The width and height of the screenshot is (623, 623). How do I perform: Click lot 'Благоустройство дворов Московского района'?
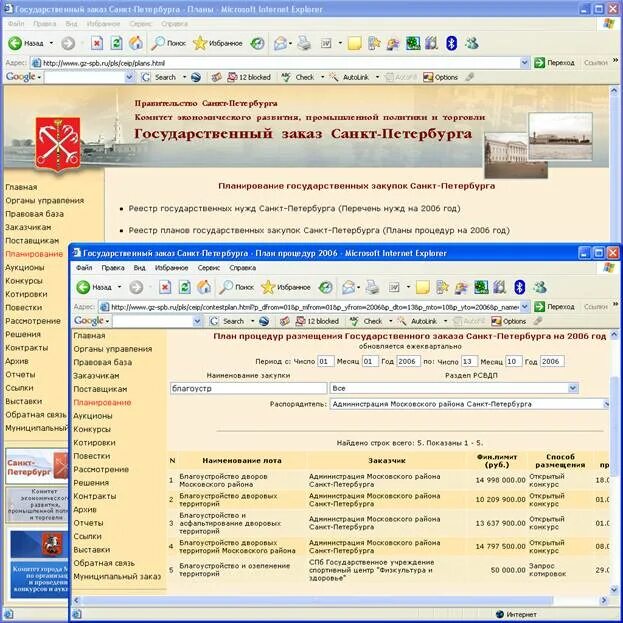pyautogui.click(x=223, y=480)
